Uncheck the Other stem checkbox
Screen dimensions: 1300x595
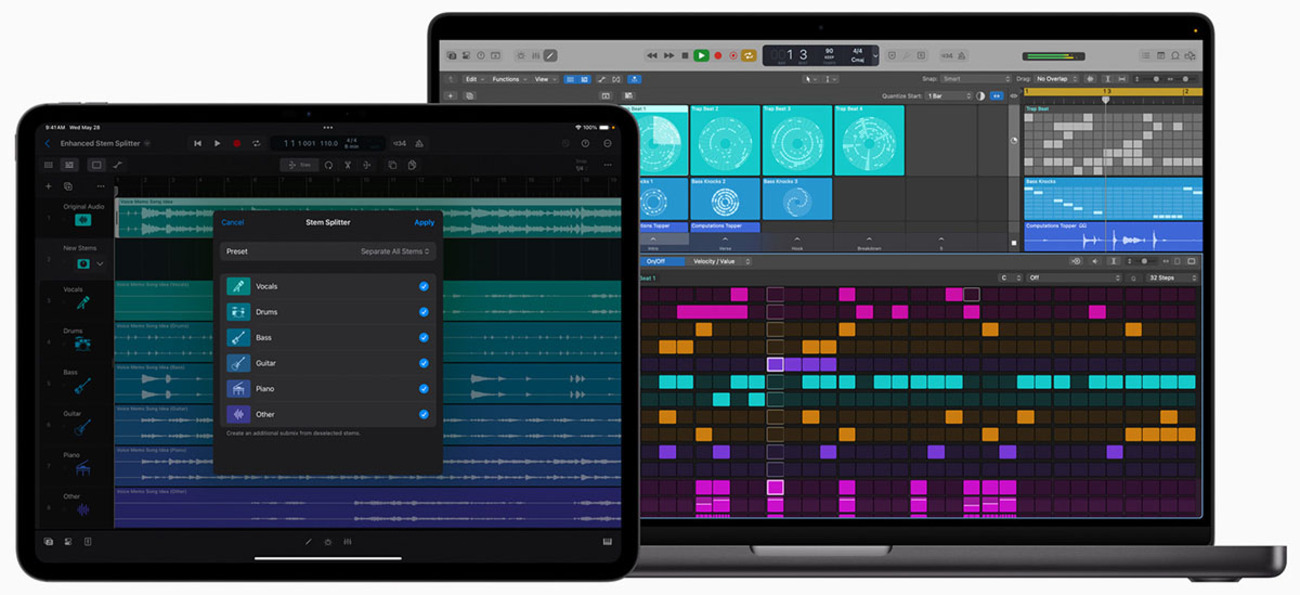424,414
